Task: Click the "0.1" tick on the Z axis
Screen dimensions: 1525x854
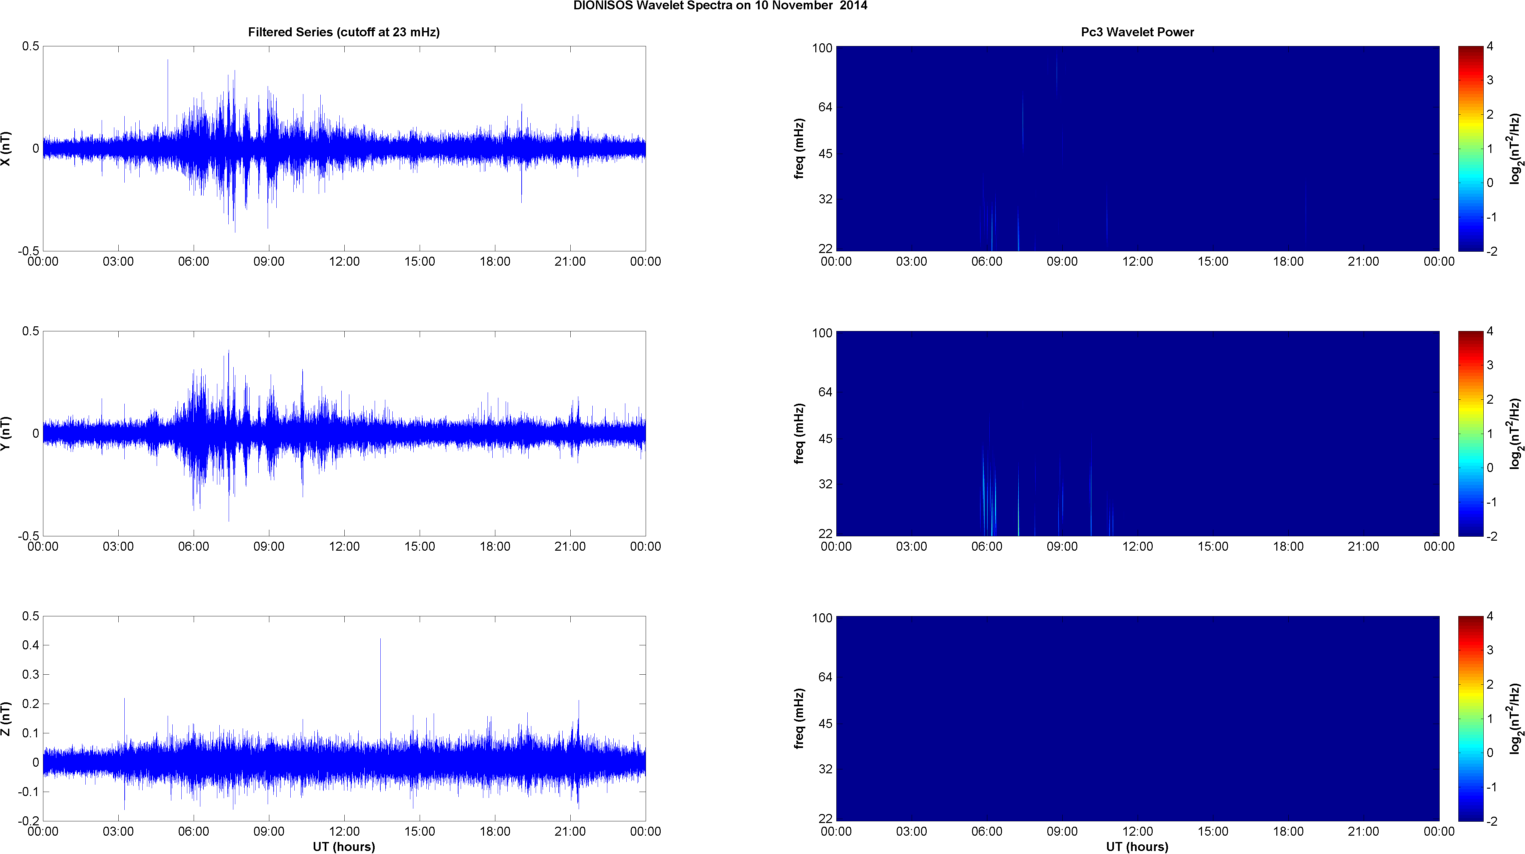Action: coord(30,733)
